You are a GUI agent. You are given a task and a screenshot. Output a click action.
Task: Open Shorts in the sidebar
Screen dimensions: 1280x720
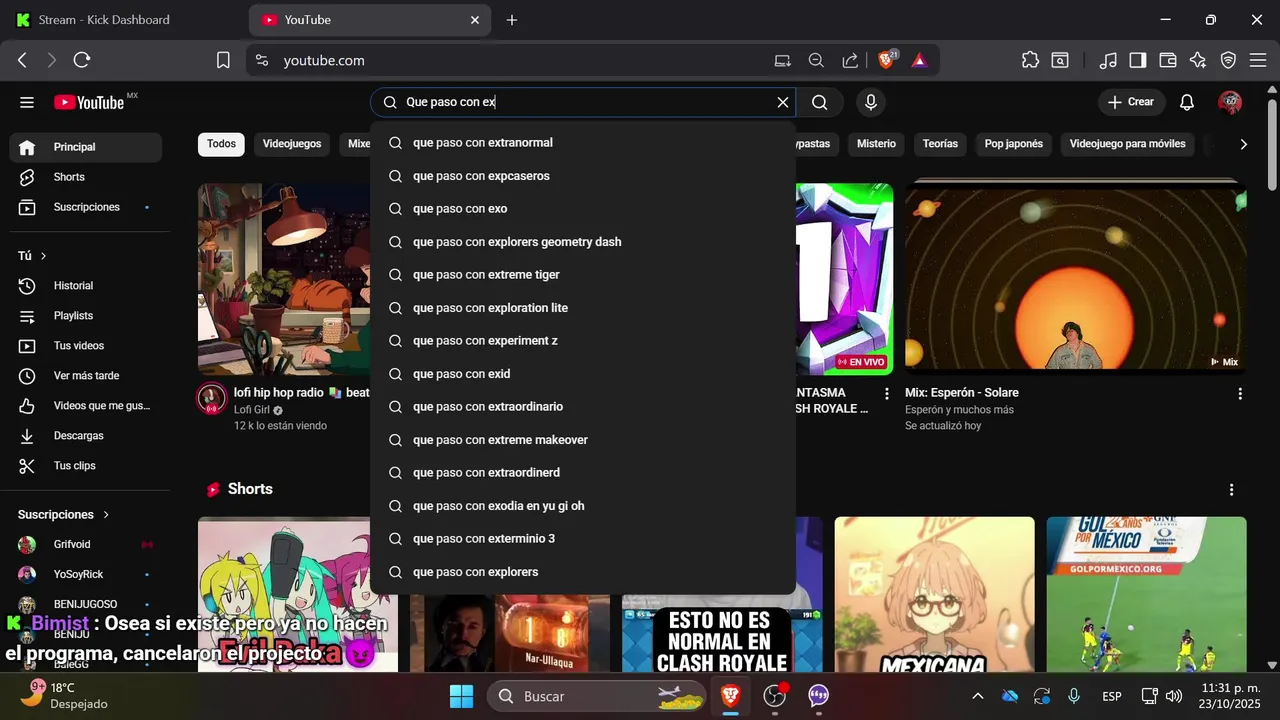click(x=86, y=177)
